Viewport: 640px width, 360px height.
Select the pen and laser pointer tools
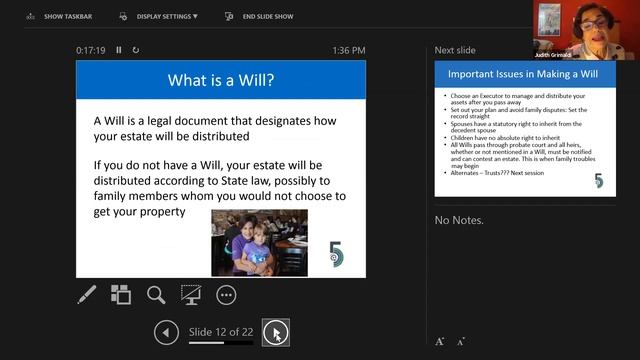tap(87, 295)
